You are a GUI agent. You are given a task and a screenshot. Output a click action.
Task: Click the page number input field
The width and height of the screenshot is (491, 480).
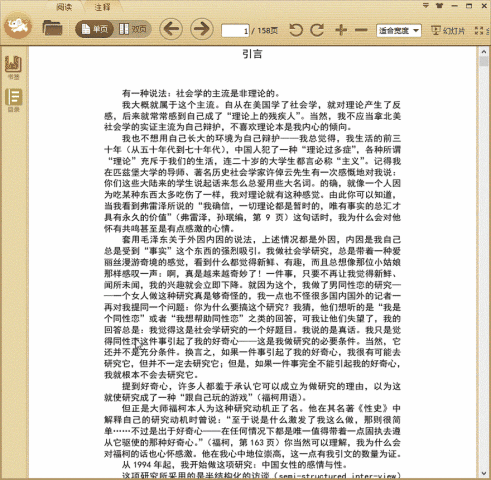click(235, 31)
